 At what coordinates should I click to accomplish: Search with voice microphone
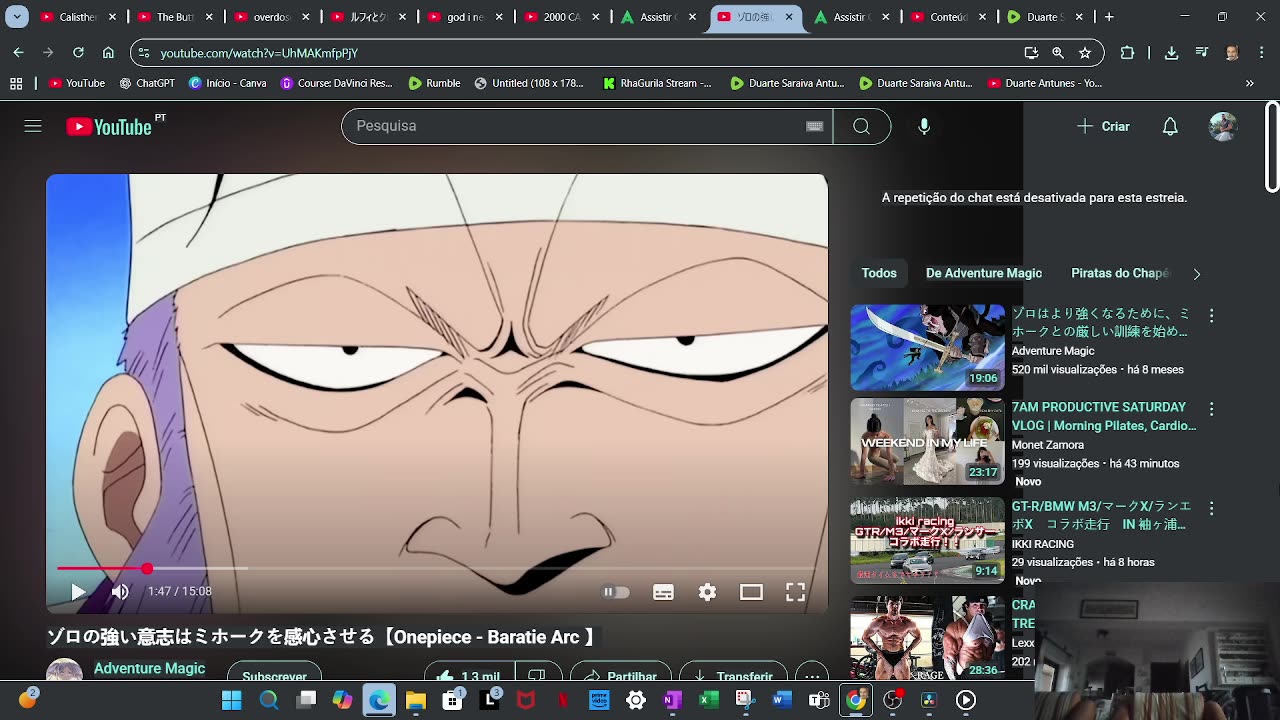pos(924,126)
